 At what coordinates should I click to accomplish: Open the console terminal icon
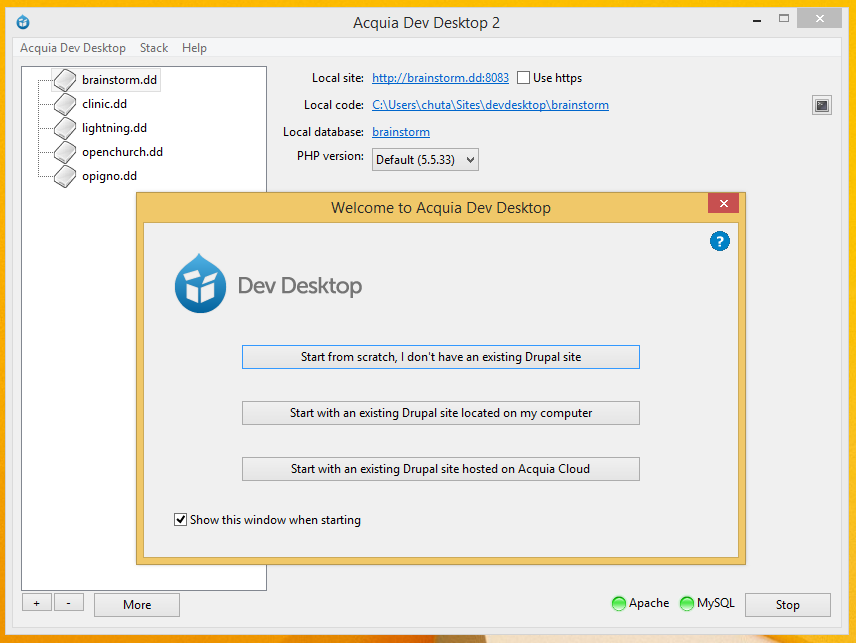click(822, 105)
